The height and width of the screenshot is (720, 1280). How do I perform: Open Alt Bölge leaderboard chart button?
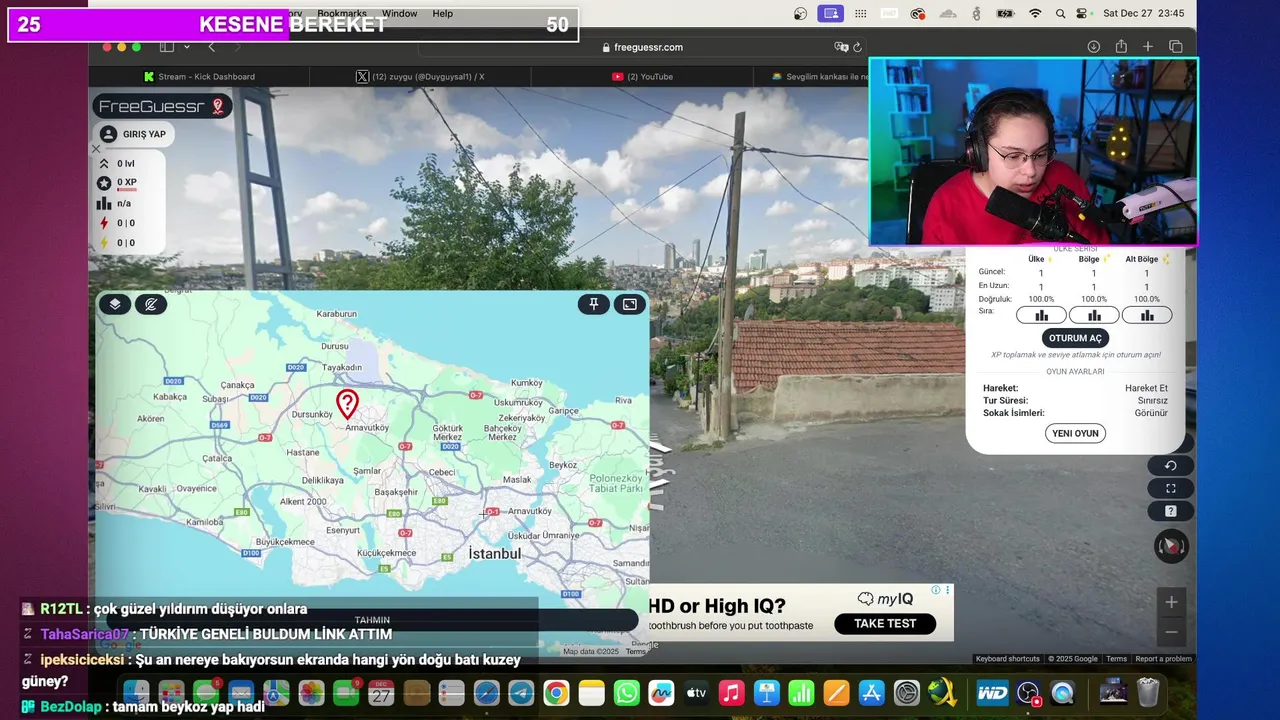pos(1147,315)
